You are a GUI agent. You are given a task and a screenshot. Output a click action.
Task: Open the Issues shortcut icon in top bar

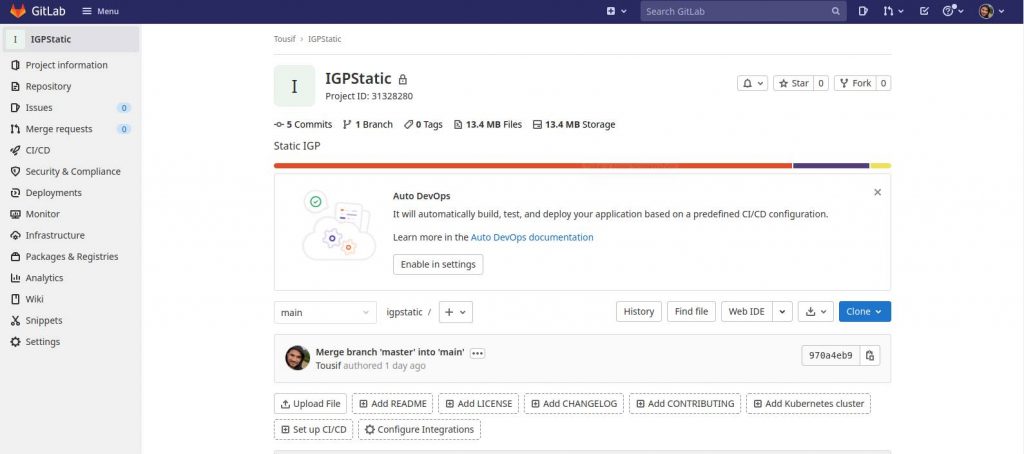click(x=863, y=11)
